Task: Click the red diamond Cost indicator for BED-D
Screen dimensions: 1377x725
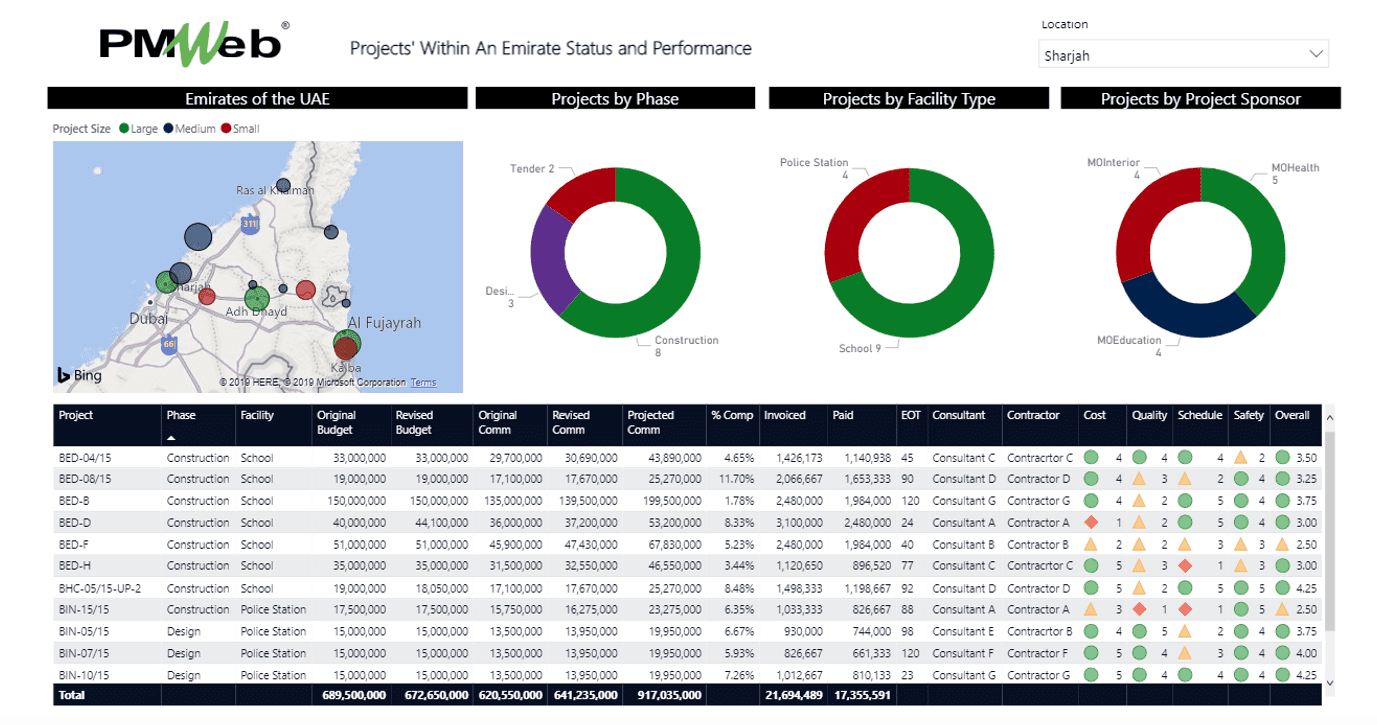Action: tap(1091, 520)
